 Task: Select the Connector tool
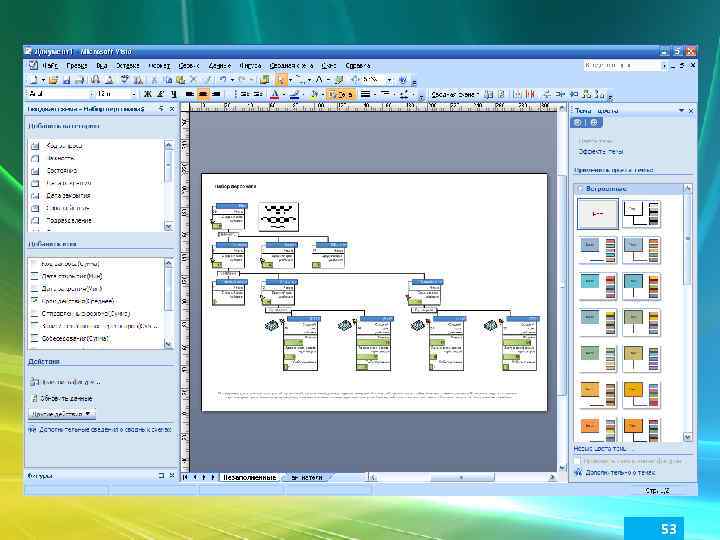click(x=299, y=80)
